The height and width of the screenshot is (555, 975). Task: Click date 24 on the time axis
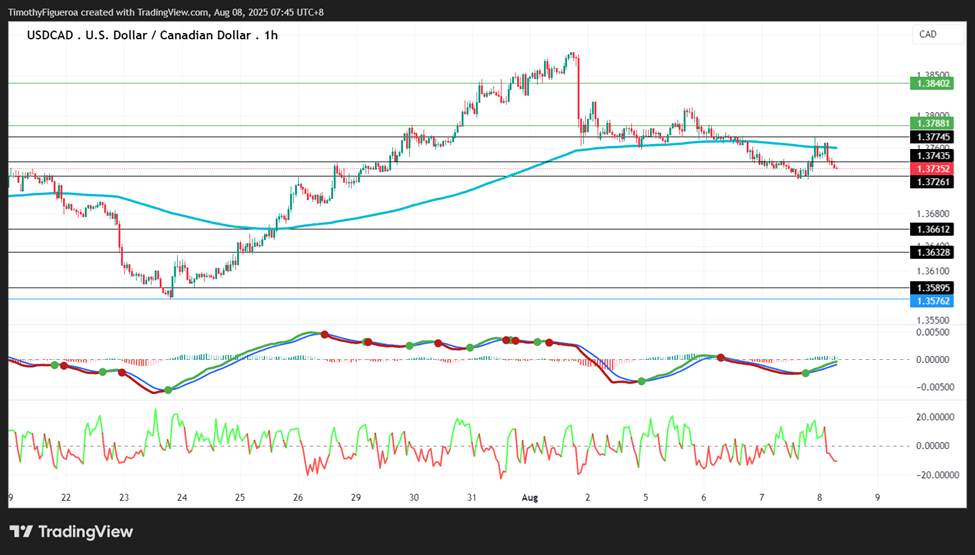(182, 498)
